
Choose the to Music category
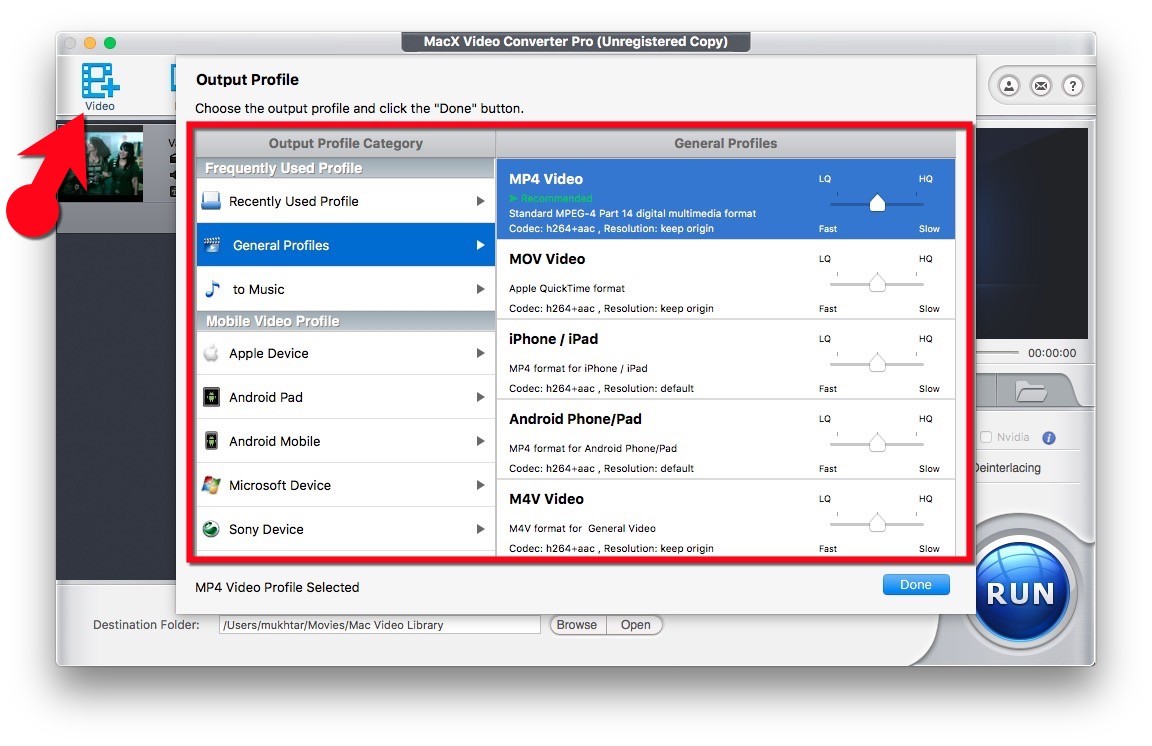point(346,289)
